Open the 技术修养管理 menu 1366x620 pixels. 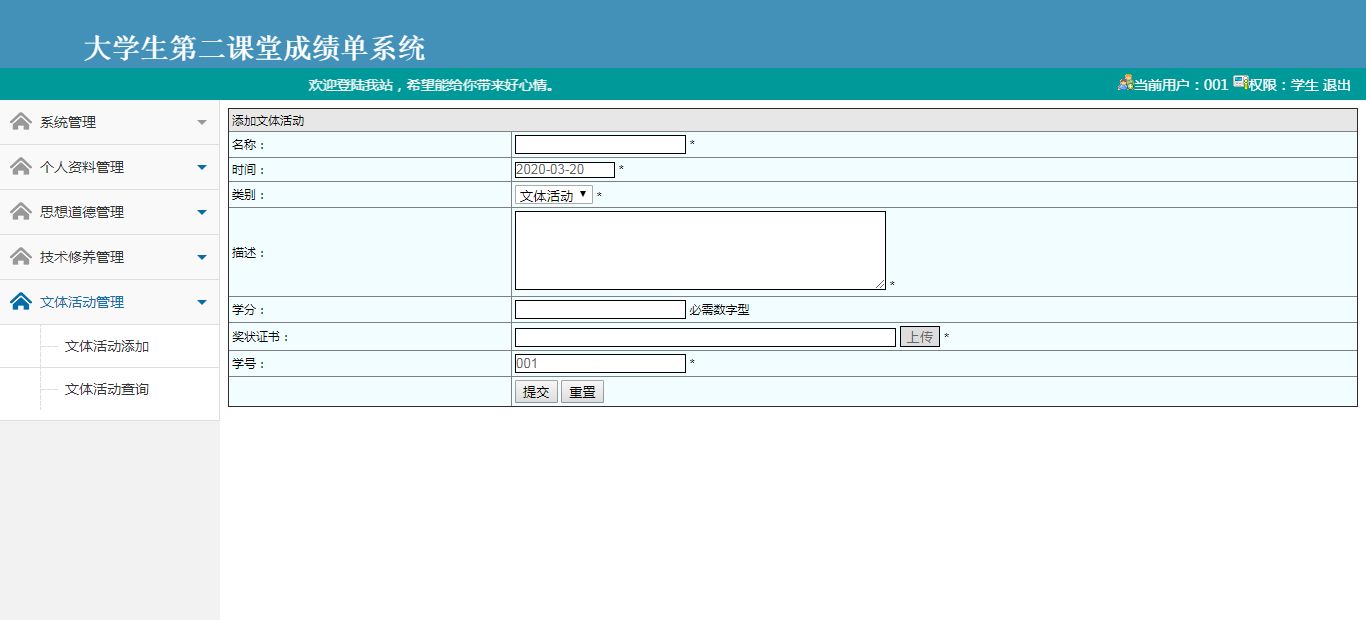(109, 257)
